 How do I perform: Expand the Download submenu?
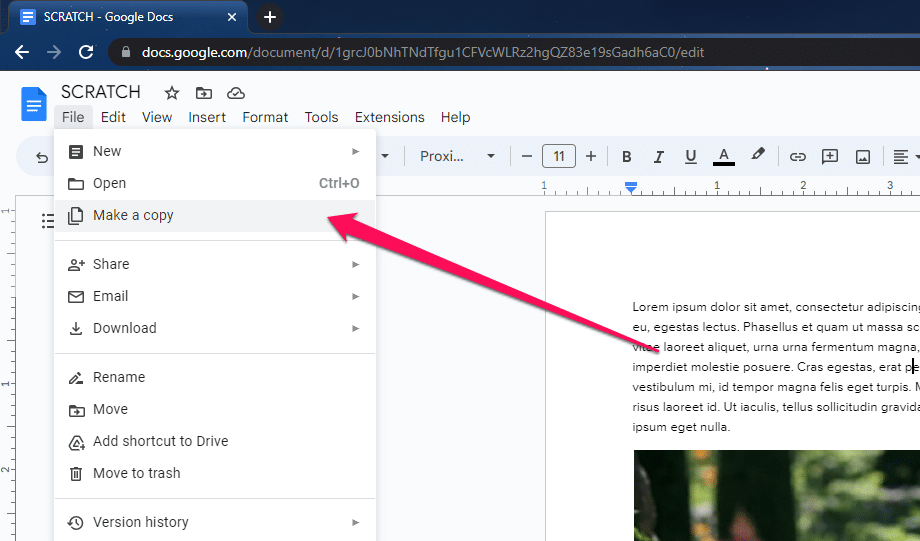[x=215, y=328]
